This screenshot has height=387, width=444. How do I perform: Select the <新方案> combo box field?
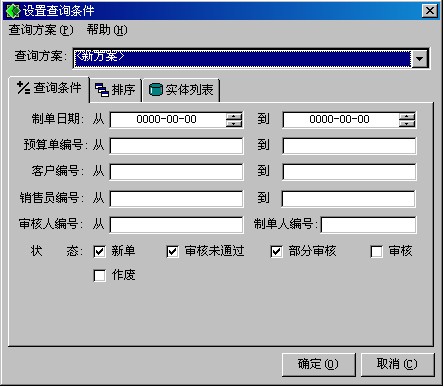point(242,59)
